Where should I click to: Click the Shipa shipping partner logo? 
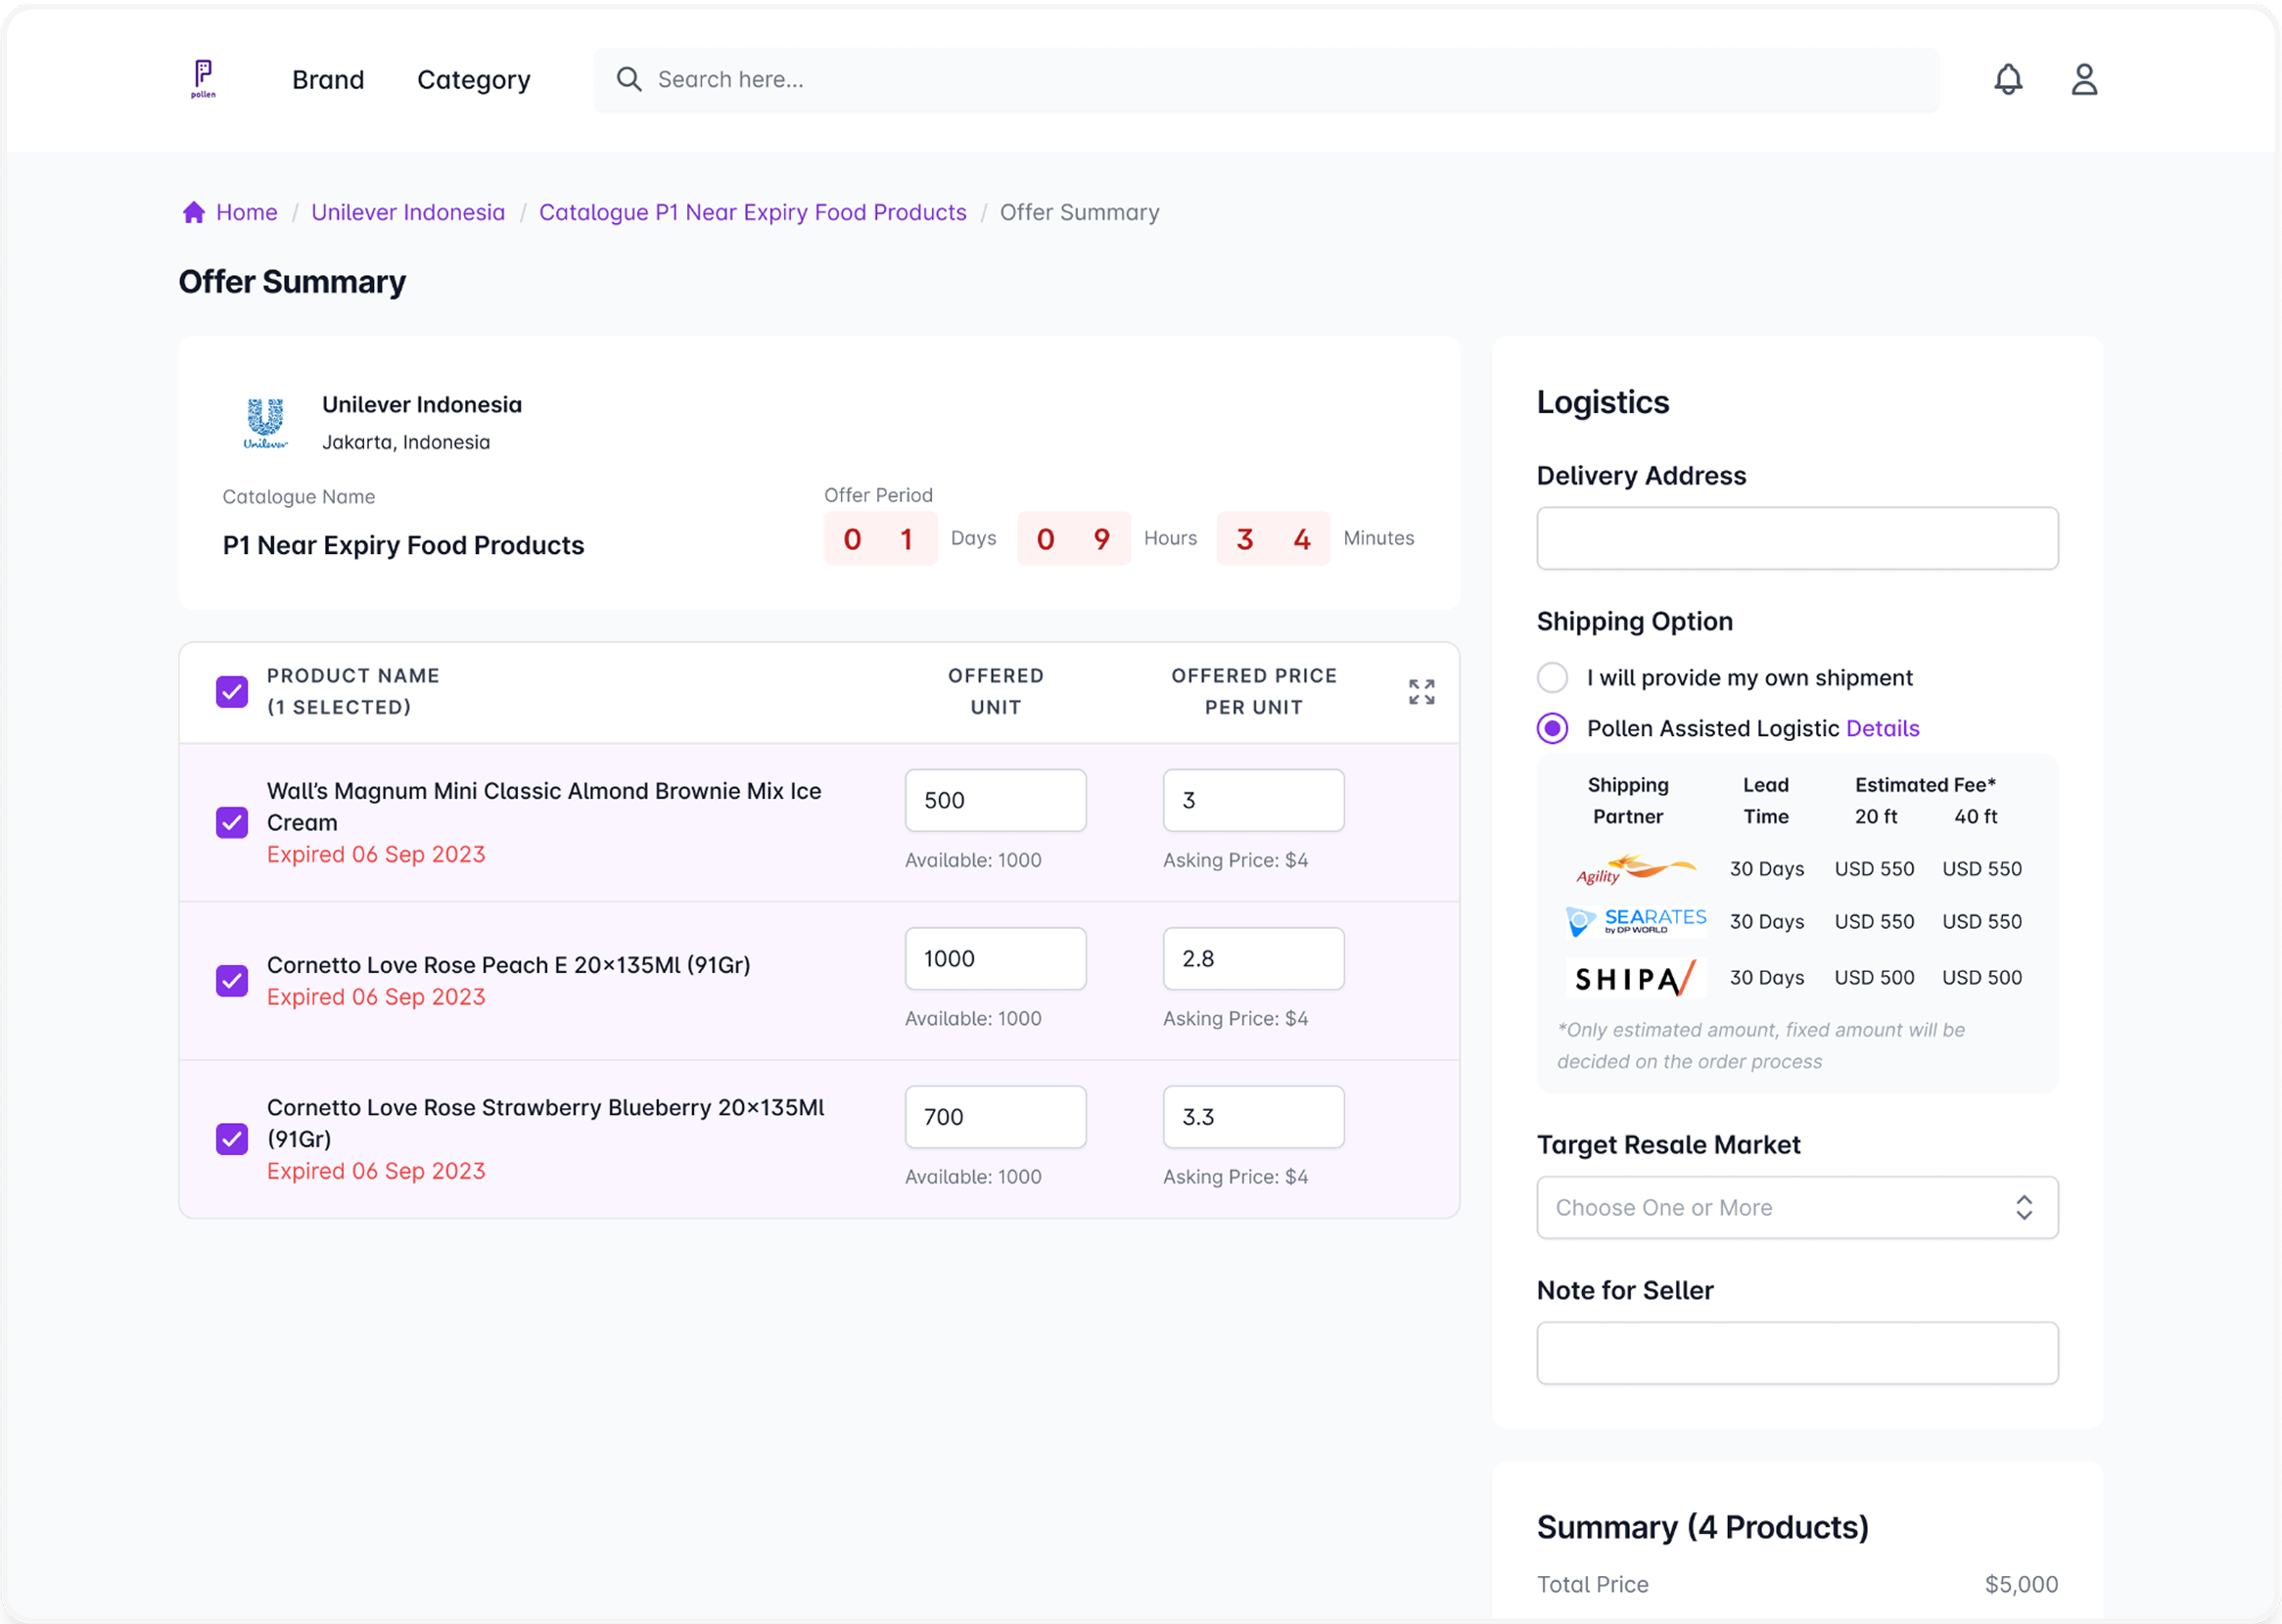pos(1635,977)
